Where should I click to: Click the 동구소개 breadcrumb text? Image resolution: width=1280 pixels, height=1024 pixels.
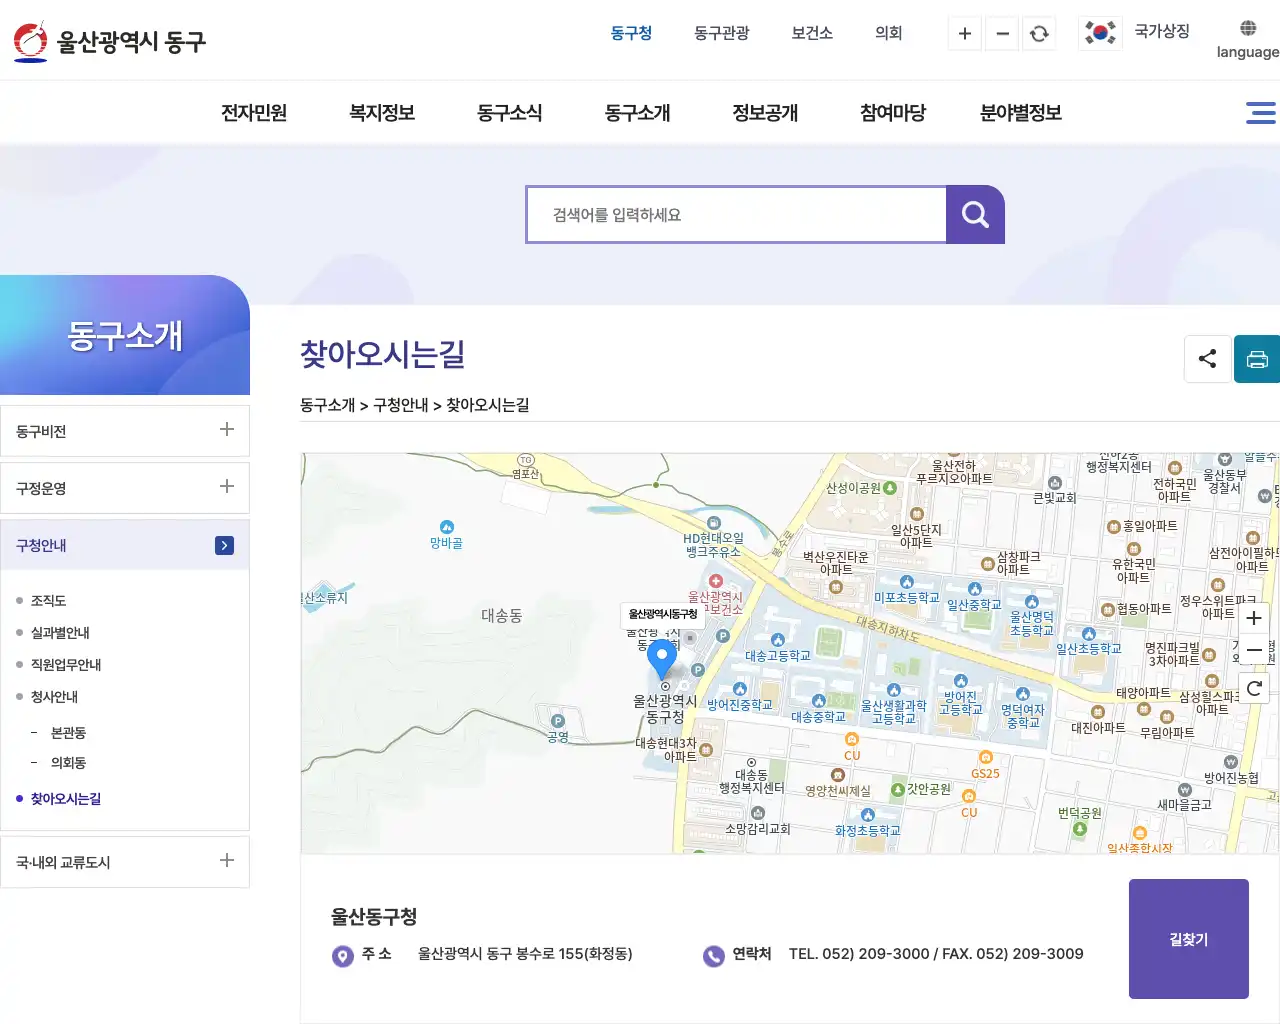(328, 405)
